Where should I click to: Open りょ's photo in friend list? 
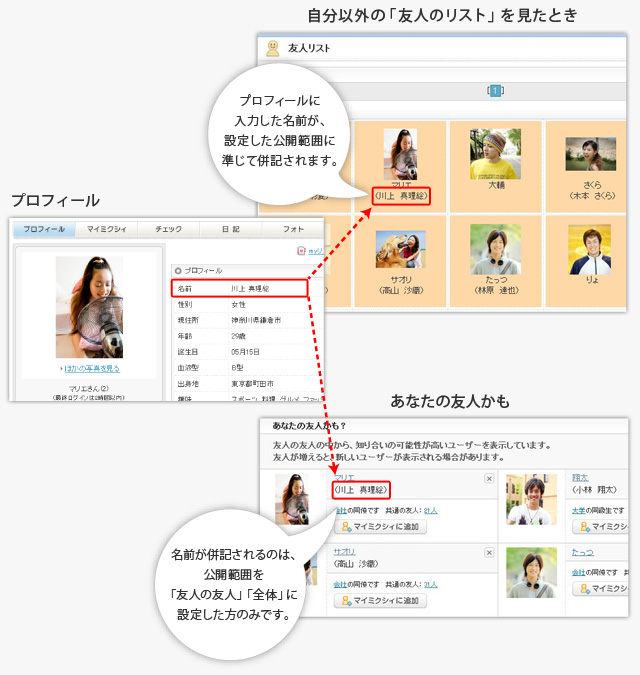[x=589, y=249]
